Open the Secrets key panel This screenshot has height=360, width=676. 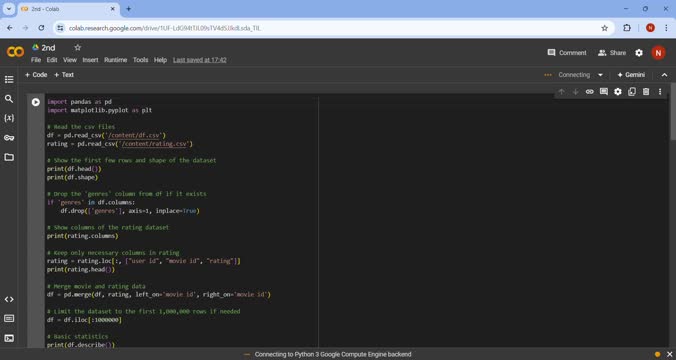tap(9, 138)
